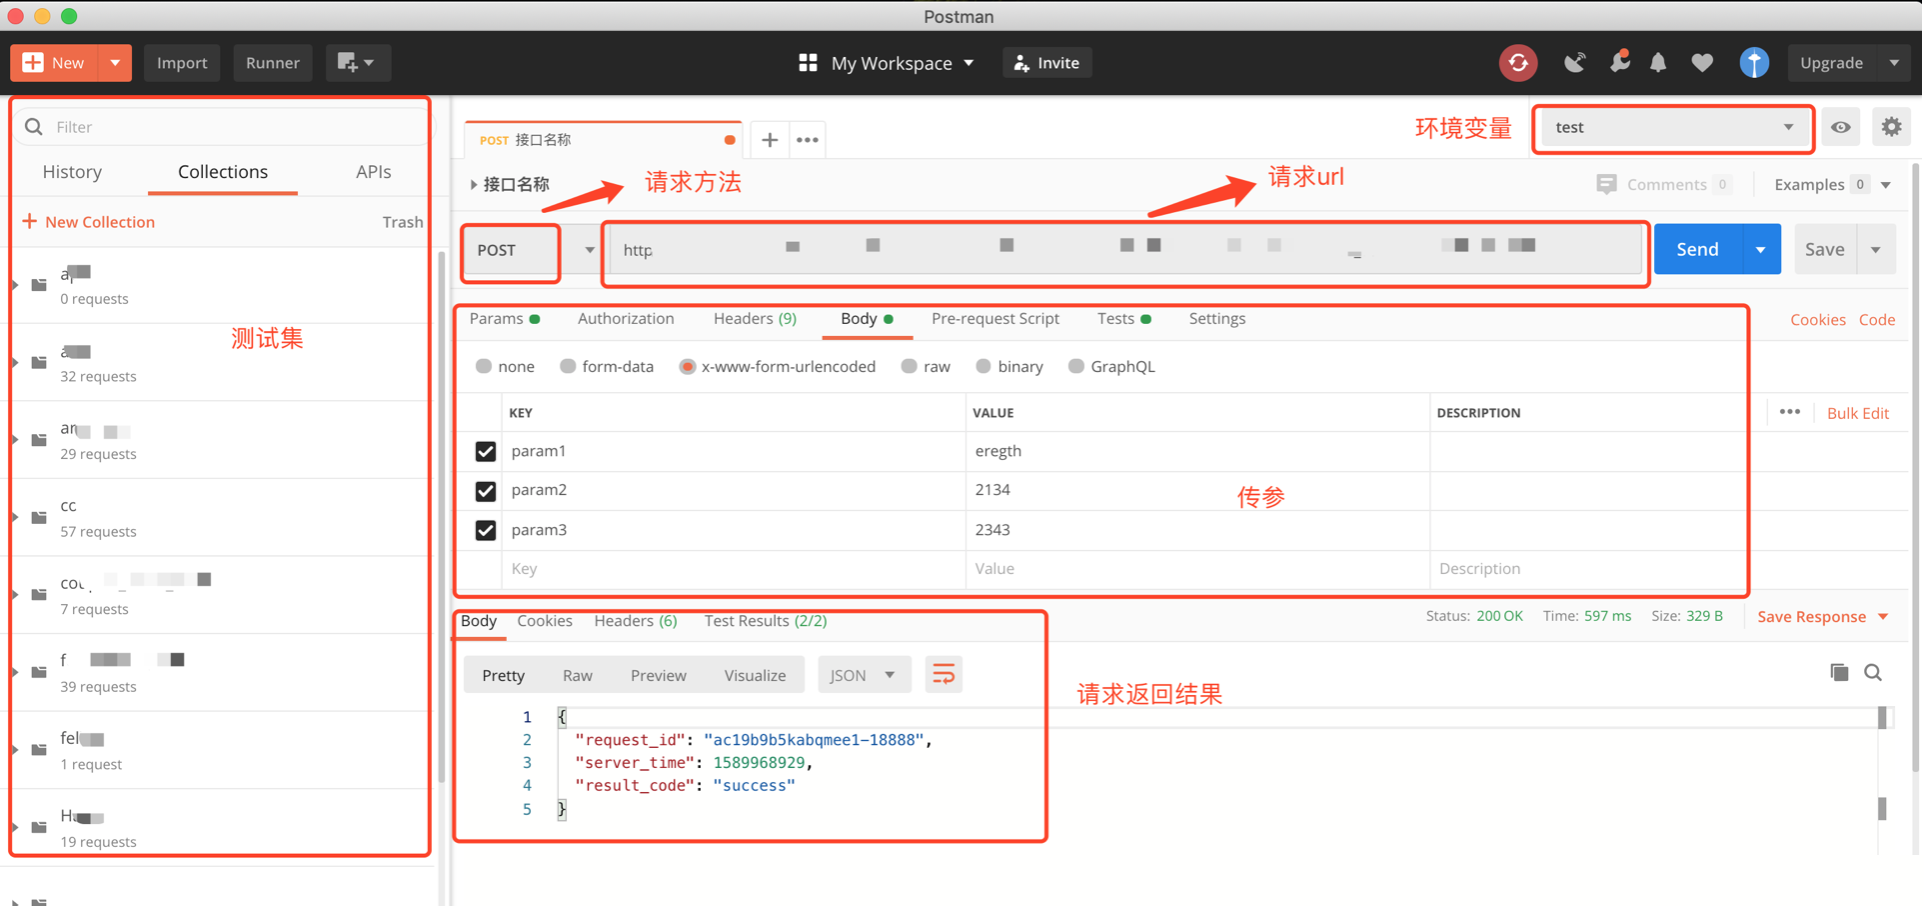Viewport: 1924px width, 906px height.
Task: Add a new request tab with plus icon
Action: (x=769, y=140)
